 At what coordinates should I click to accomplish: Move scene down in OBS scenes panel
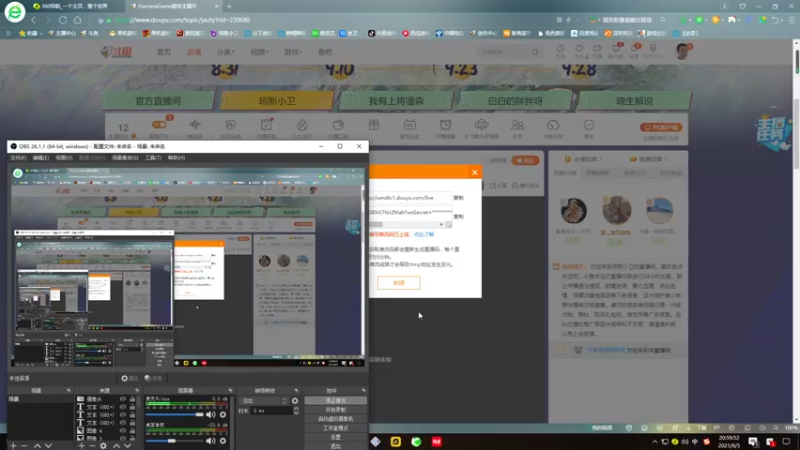(x=48, y=446)
